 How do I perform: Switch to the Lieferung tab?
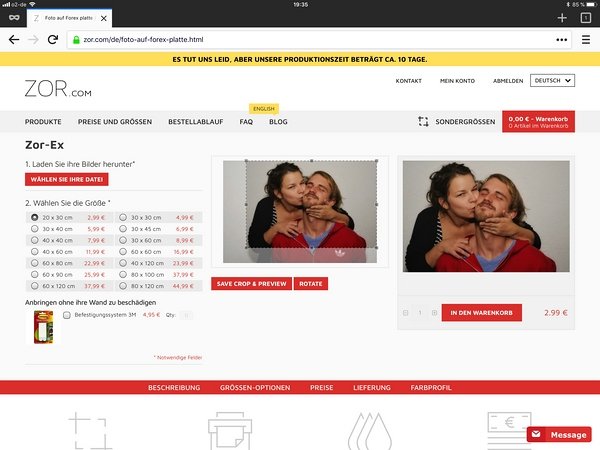click(372, 388)
